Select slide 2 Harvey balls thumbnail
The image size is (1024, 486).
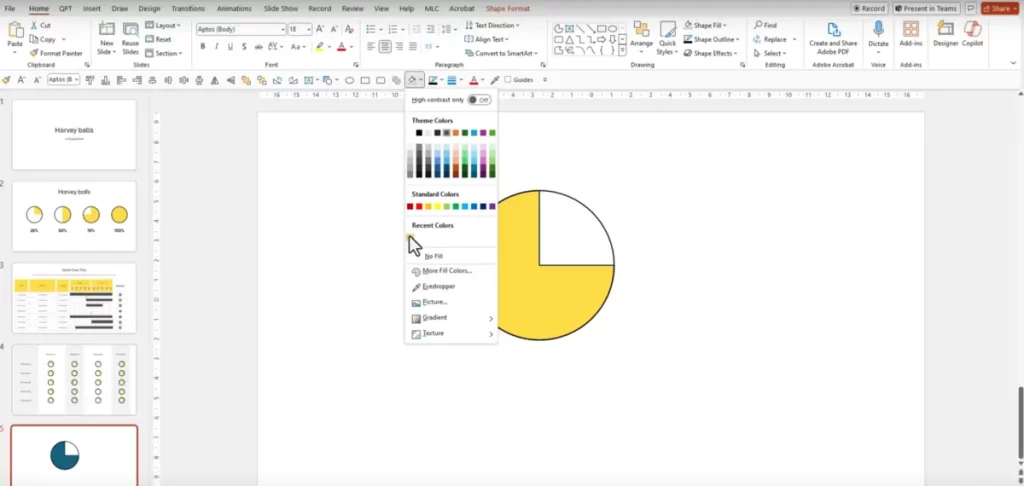pos(74,216)
